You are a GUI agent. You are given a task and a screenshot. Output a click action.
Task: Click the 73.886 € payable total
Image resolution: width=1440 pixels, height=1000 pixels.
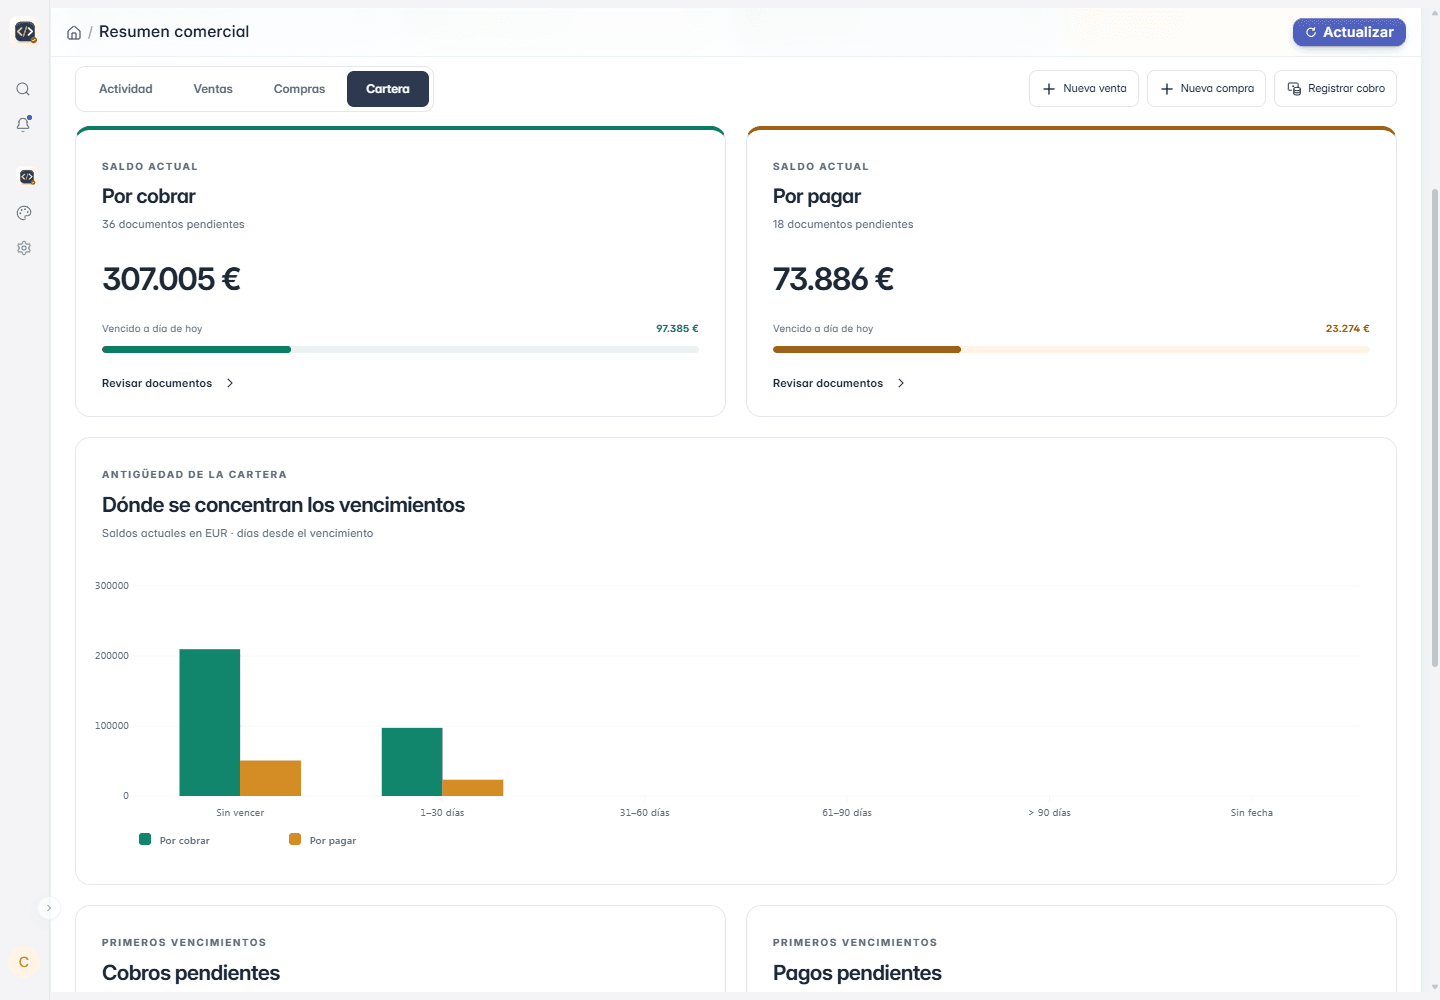tap(833, 279)
